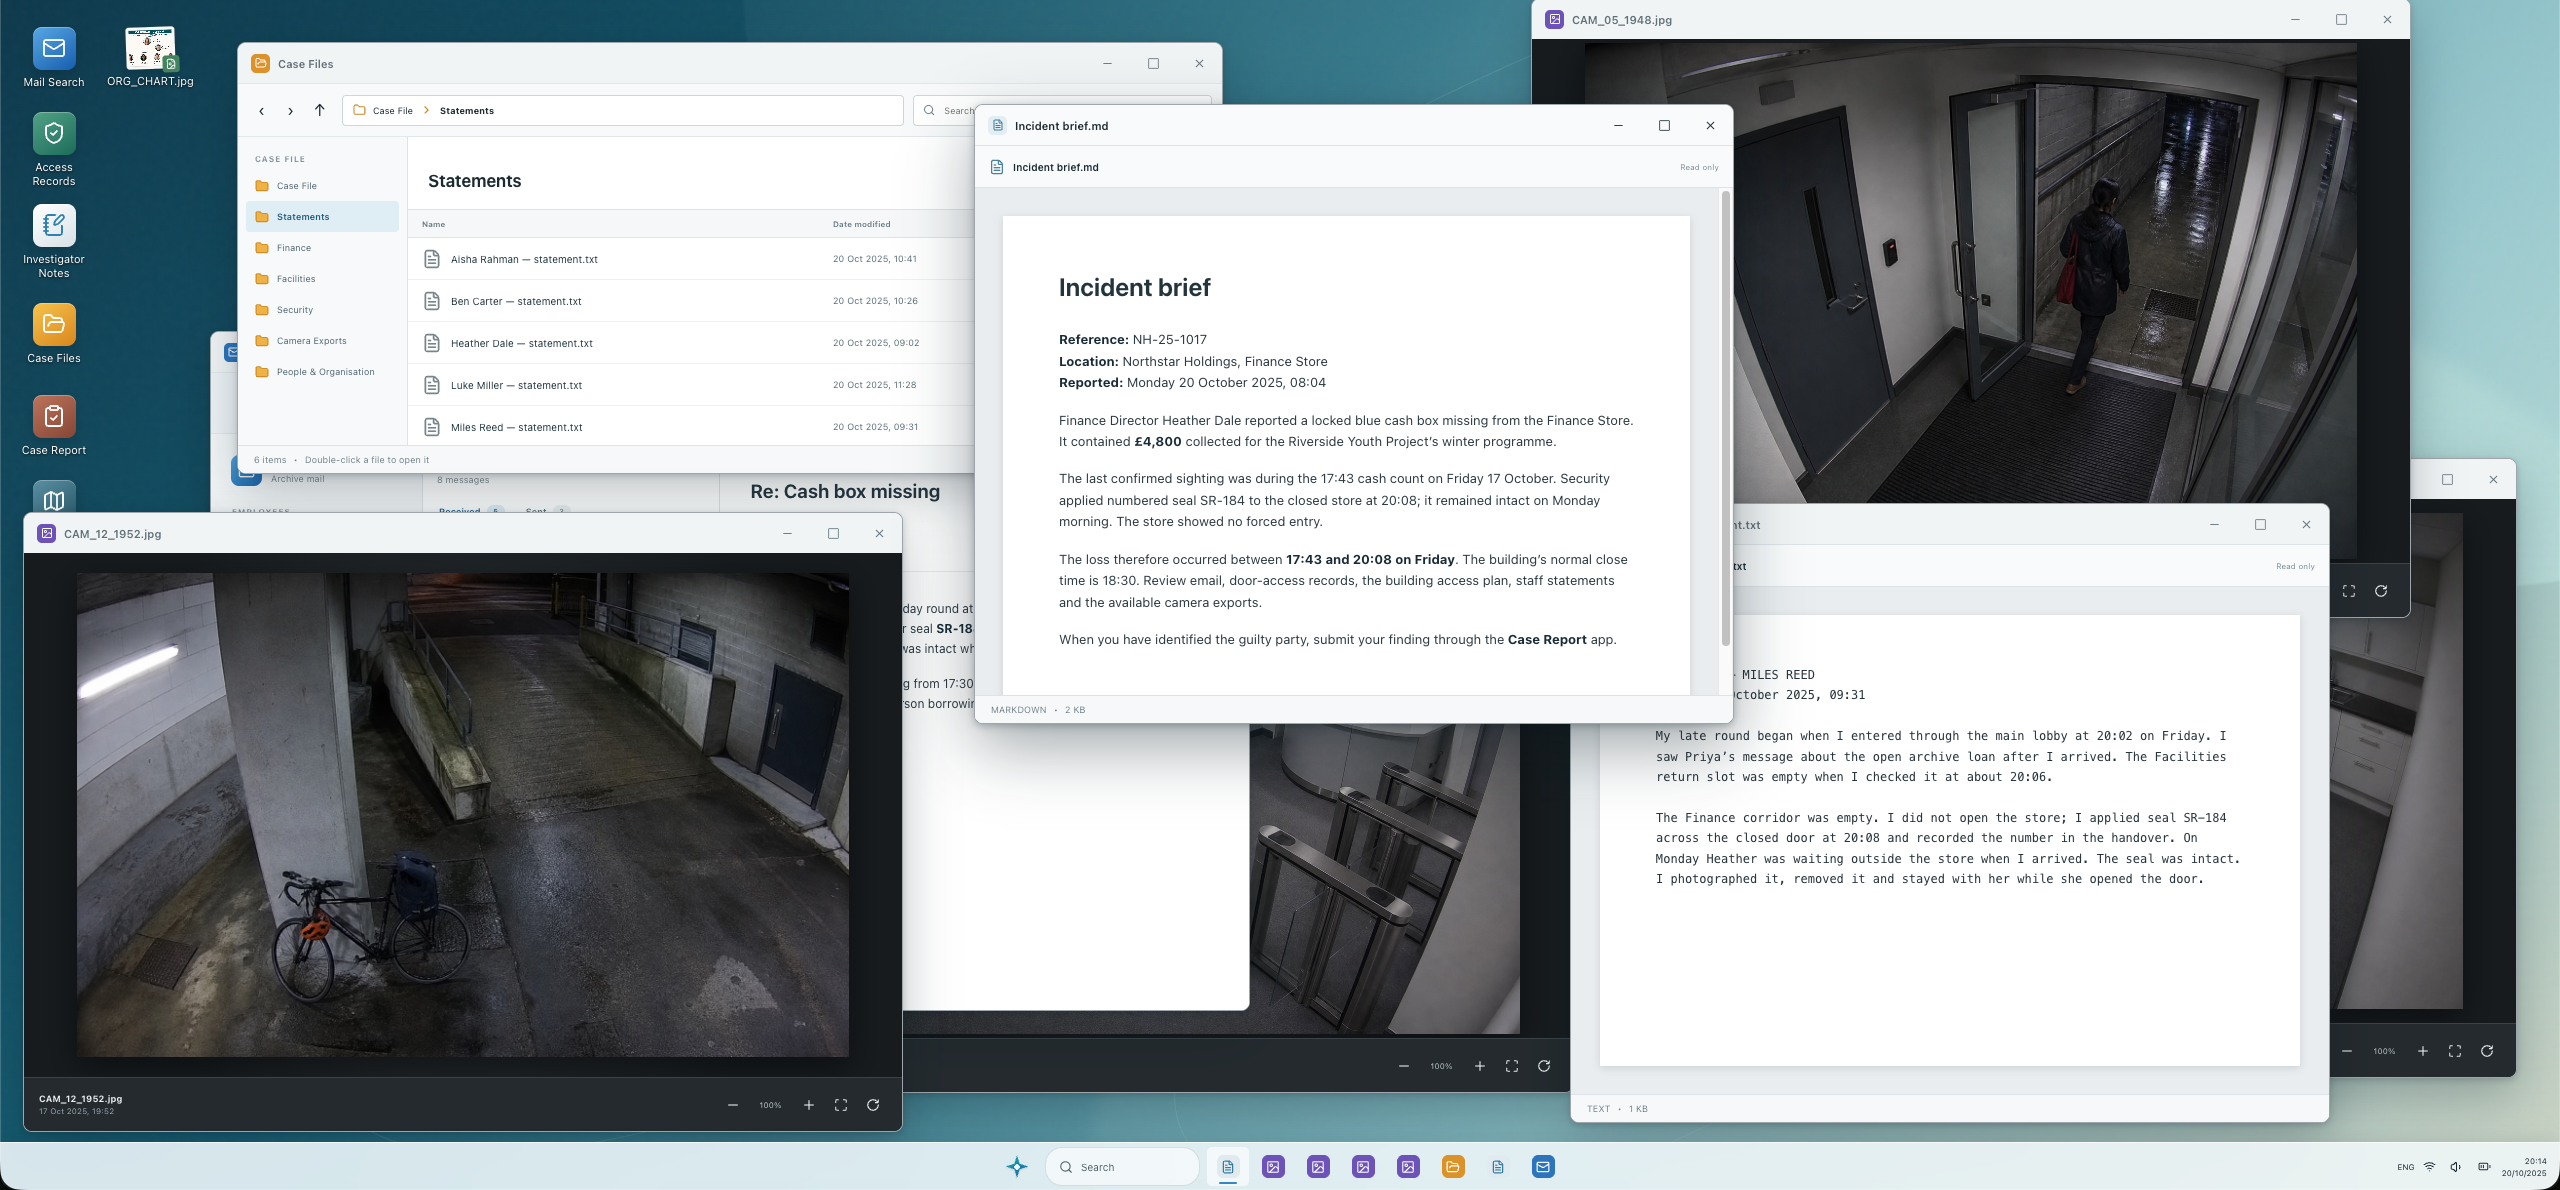Screen dimensions: 2560x1190
Task: Go forward in the Case Files window
Action: pyautogui.click(x=290, y=111)
